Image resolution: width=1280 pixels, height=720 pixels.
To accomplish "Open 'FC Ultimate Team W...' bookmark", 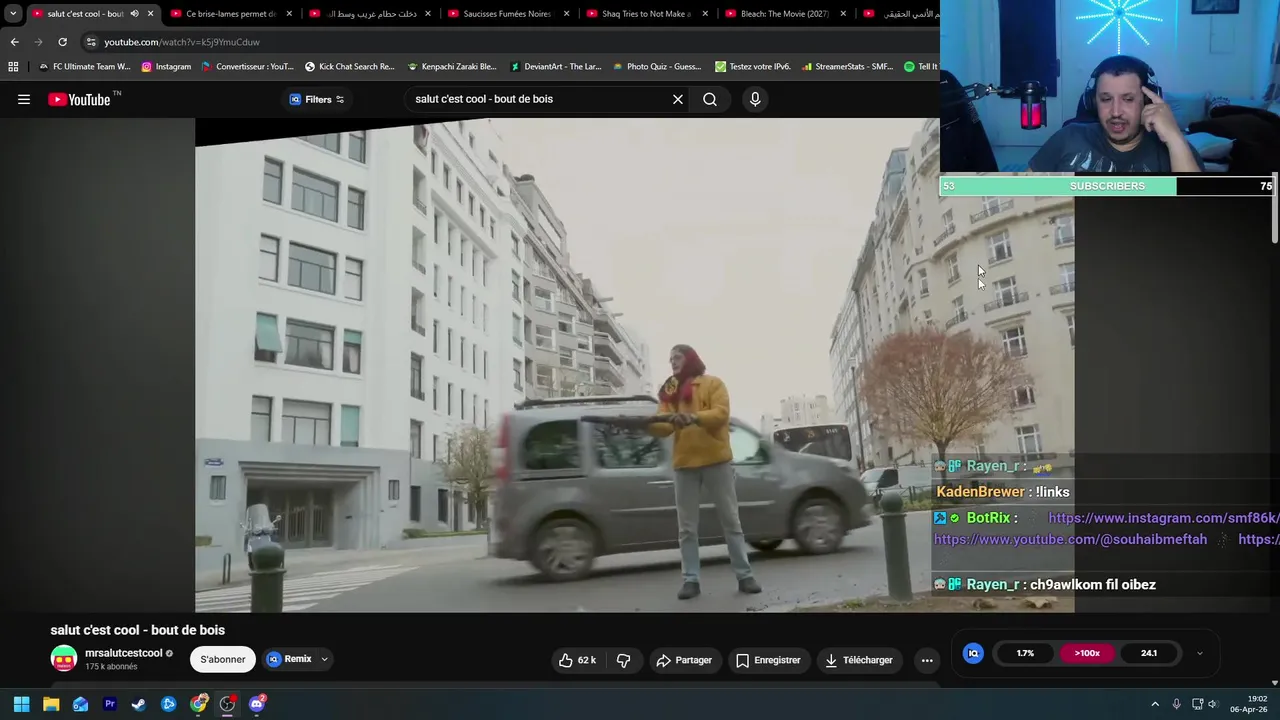I will point(84,67).
